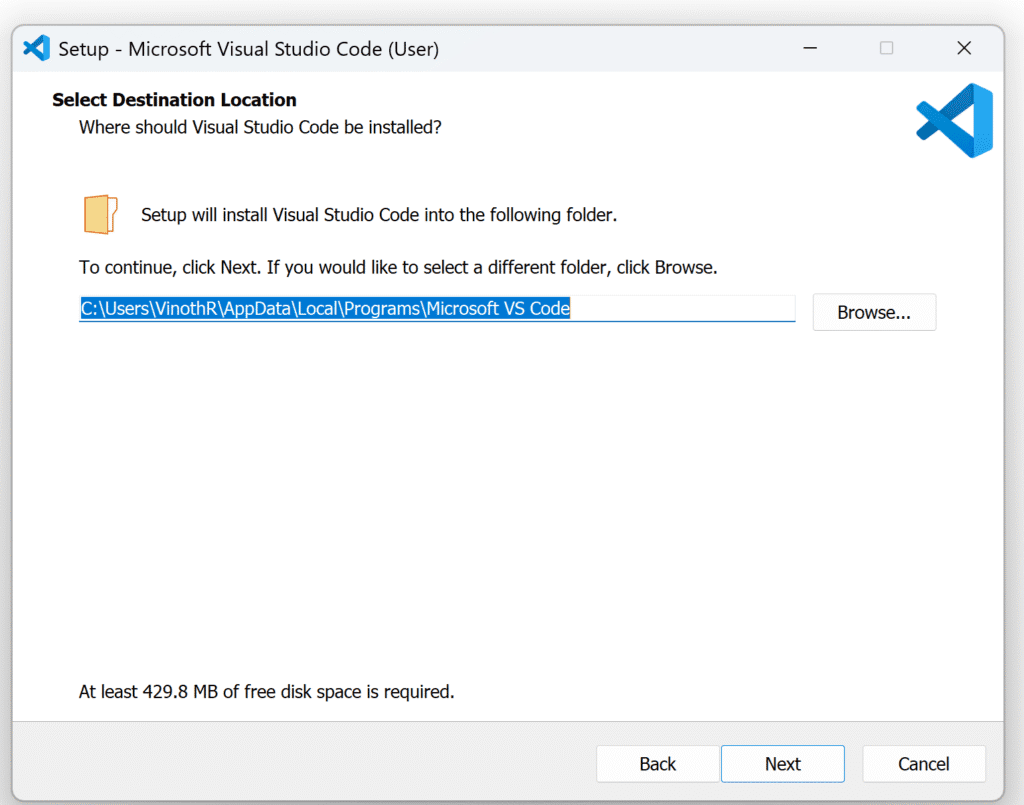Click the 'To continue, click Next' instruction line
Viewport: 1024px width, 805px height.
click(398, 268)
